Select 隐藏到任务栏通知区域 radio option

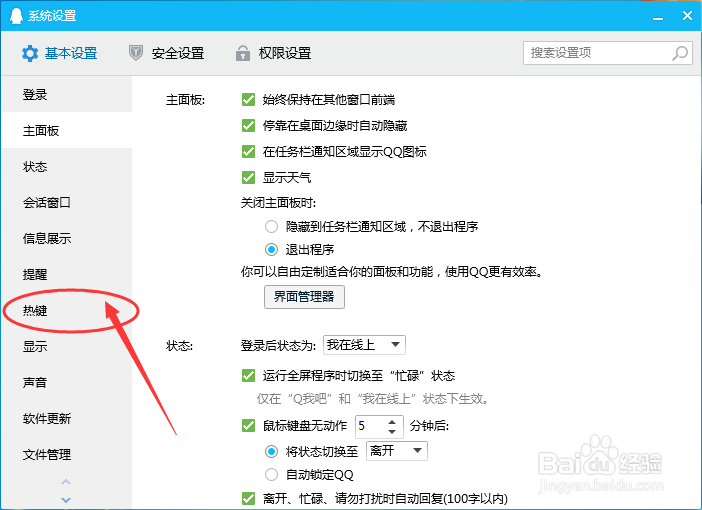271,227
